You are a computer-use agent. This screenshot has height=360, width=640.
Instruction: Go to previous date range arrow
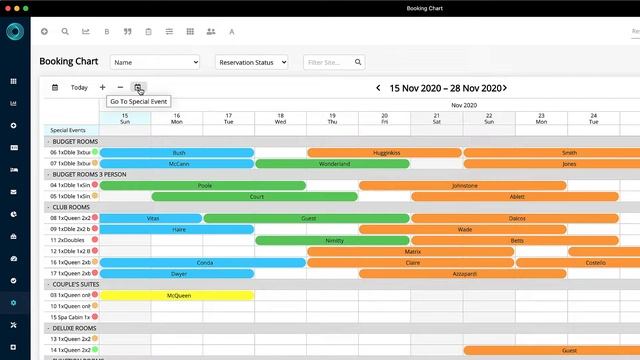click(378, 88)
